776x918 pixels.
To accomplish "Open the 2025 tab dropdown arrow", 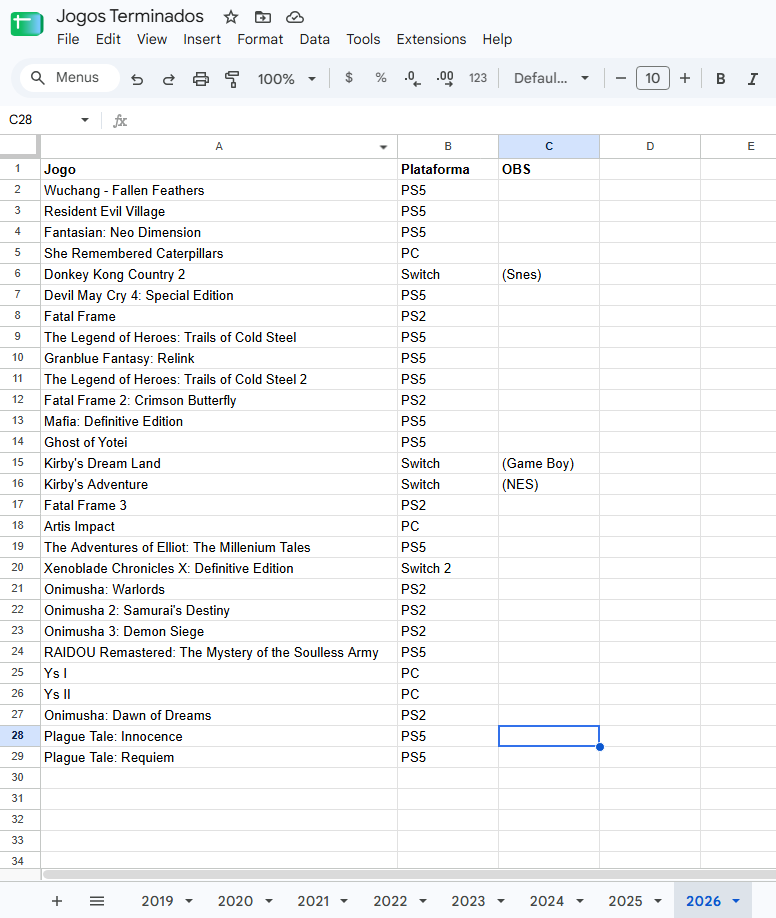I will pyautogui.click(x=658, y=901).
